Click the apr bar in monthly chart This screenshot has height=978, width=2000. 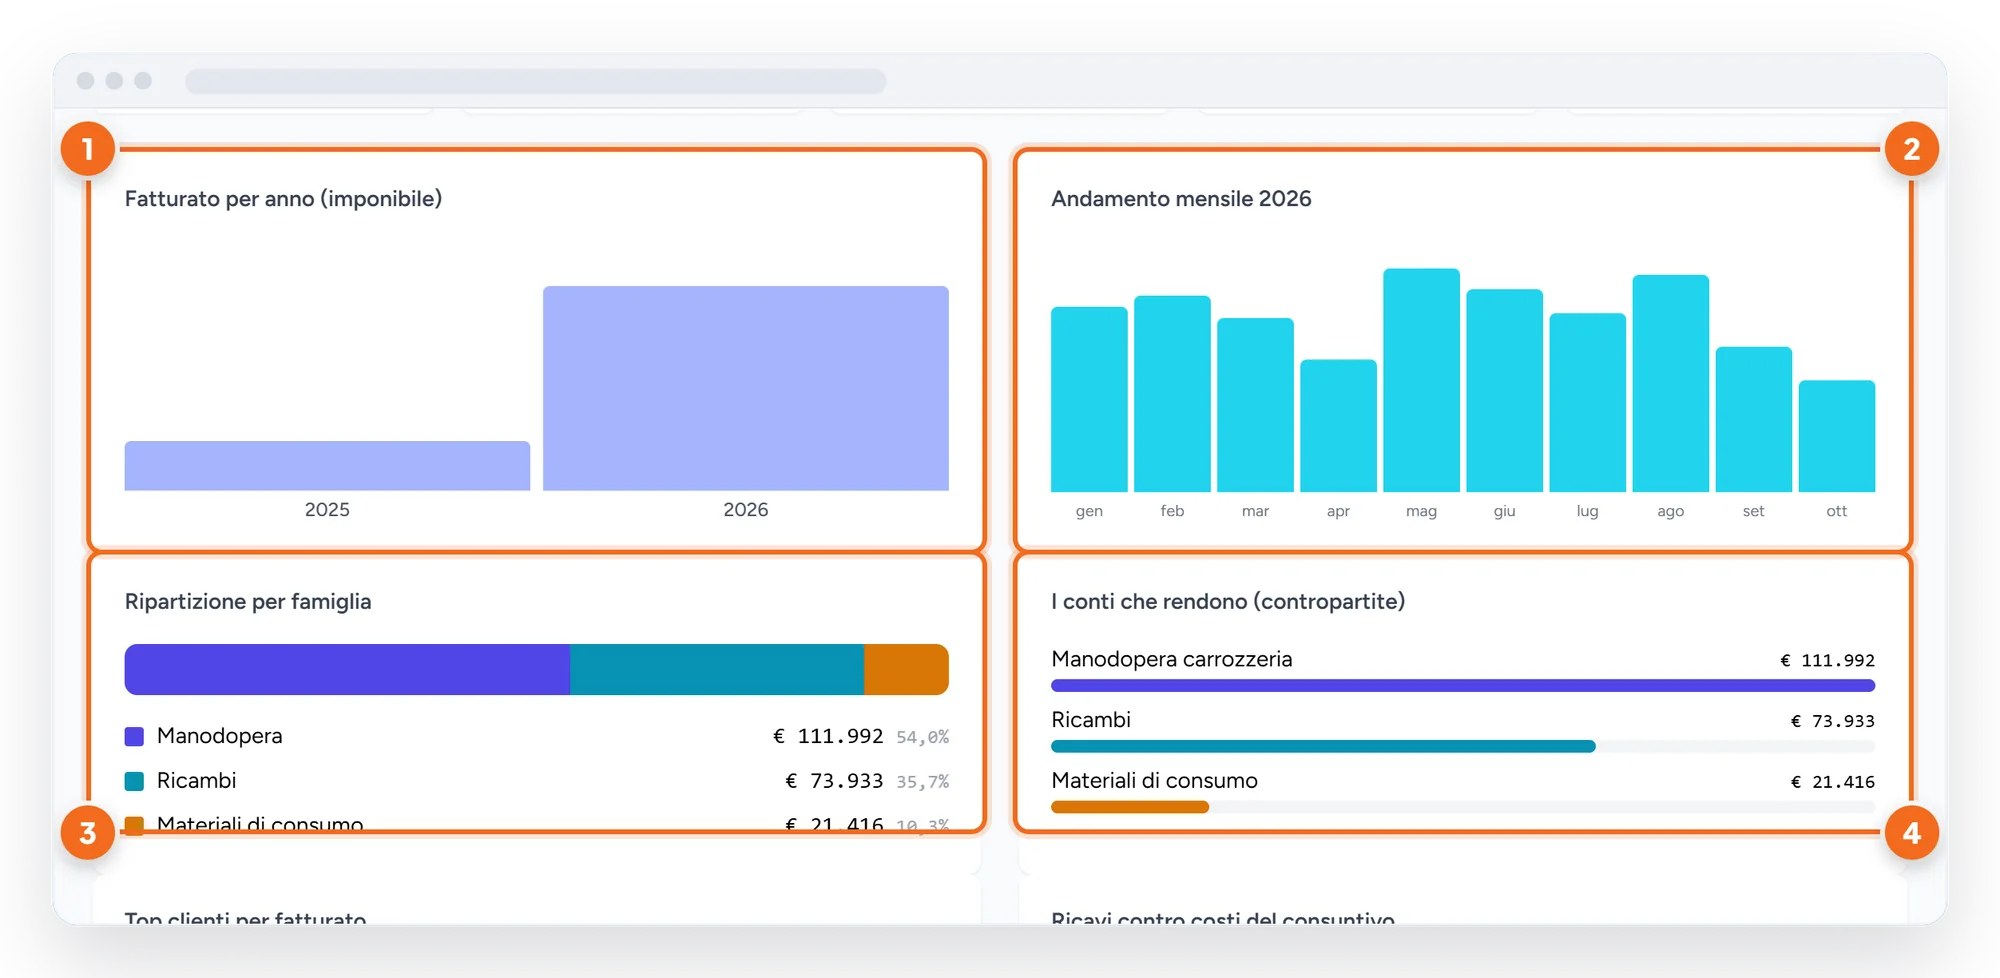pyautogui.click(x=1338, y=425)
